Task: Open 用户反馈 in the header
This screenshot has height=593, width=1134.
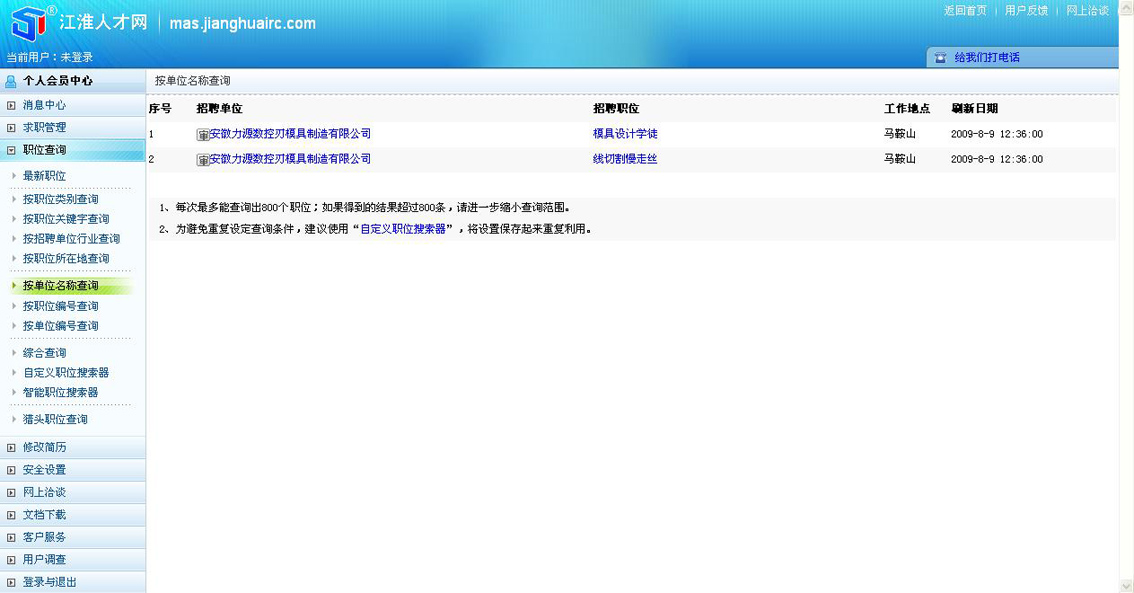Action: [1026, 11]
